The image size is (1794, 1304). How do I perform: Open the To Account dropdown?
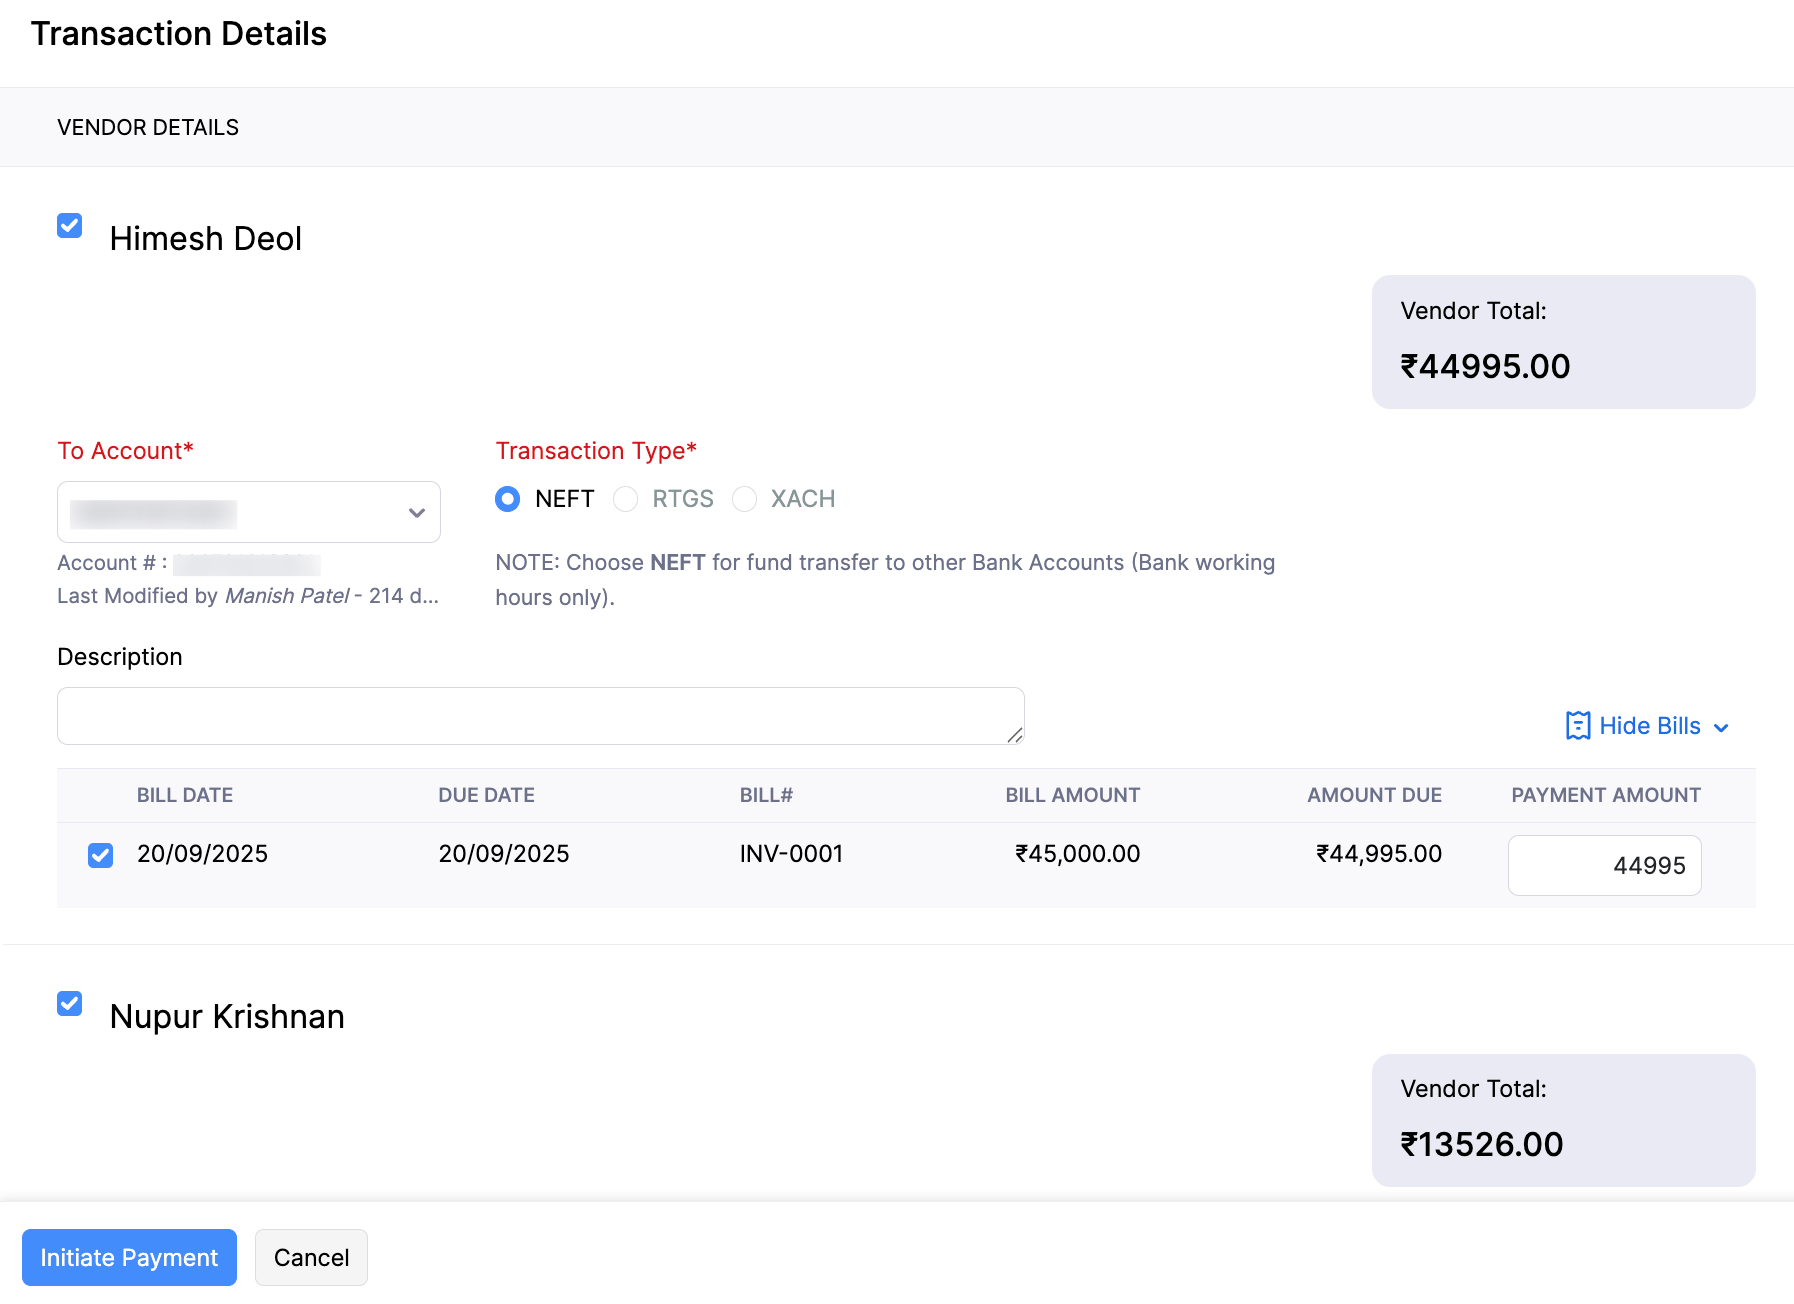[248, 512]
